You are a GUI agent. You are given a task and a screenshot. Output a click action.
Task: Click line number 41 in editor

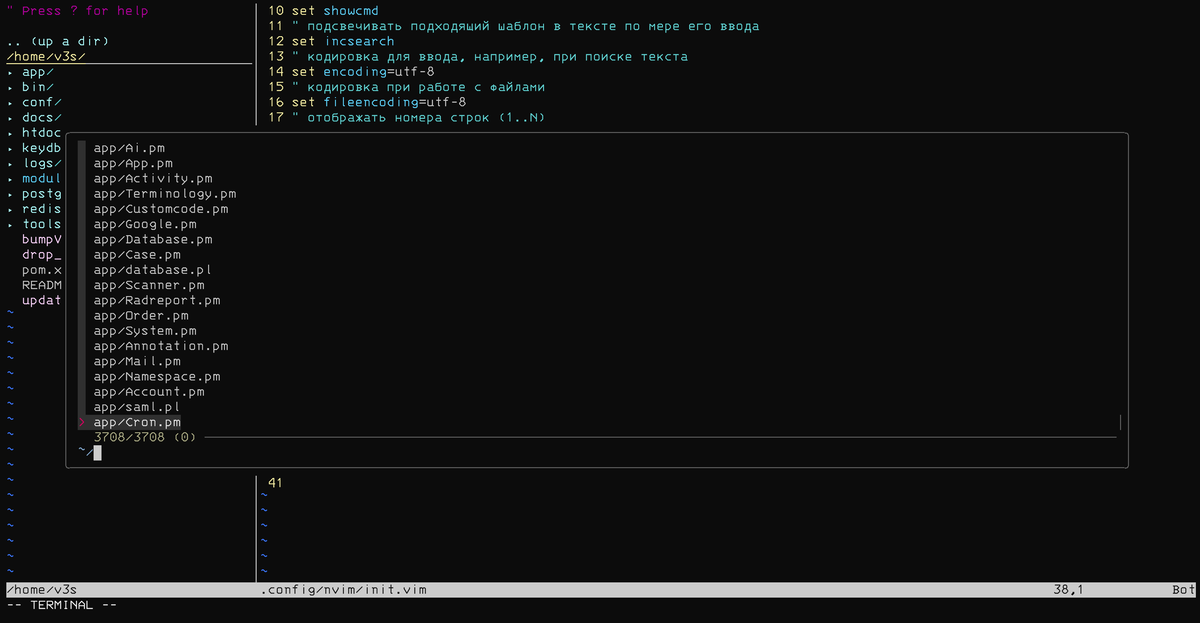[x=276, y=483]
